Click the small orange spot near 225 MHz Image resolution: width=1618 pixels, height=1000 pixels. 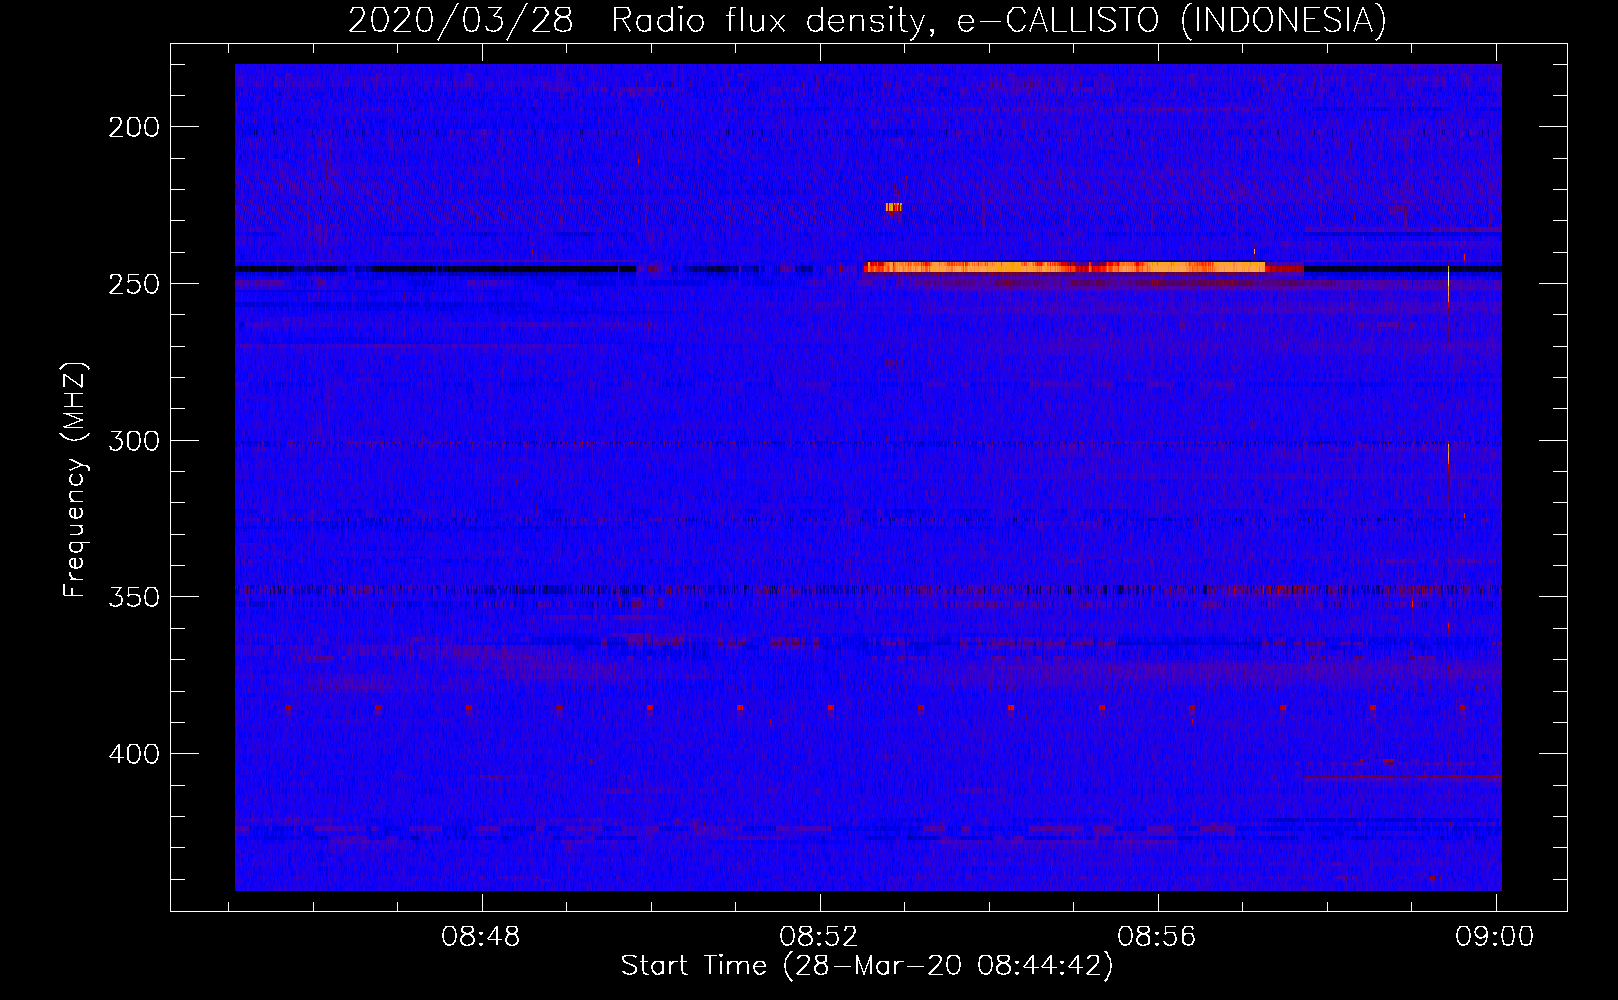tap(893, 208)
